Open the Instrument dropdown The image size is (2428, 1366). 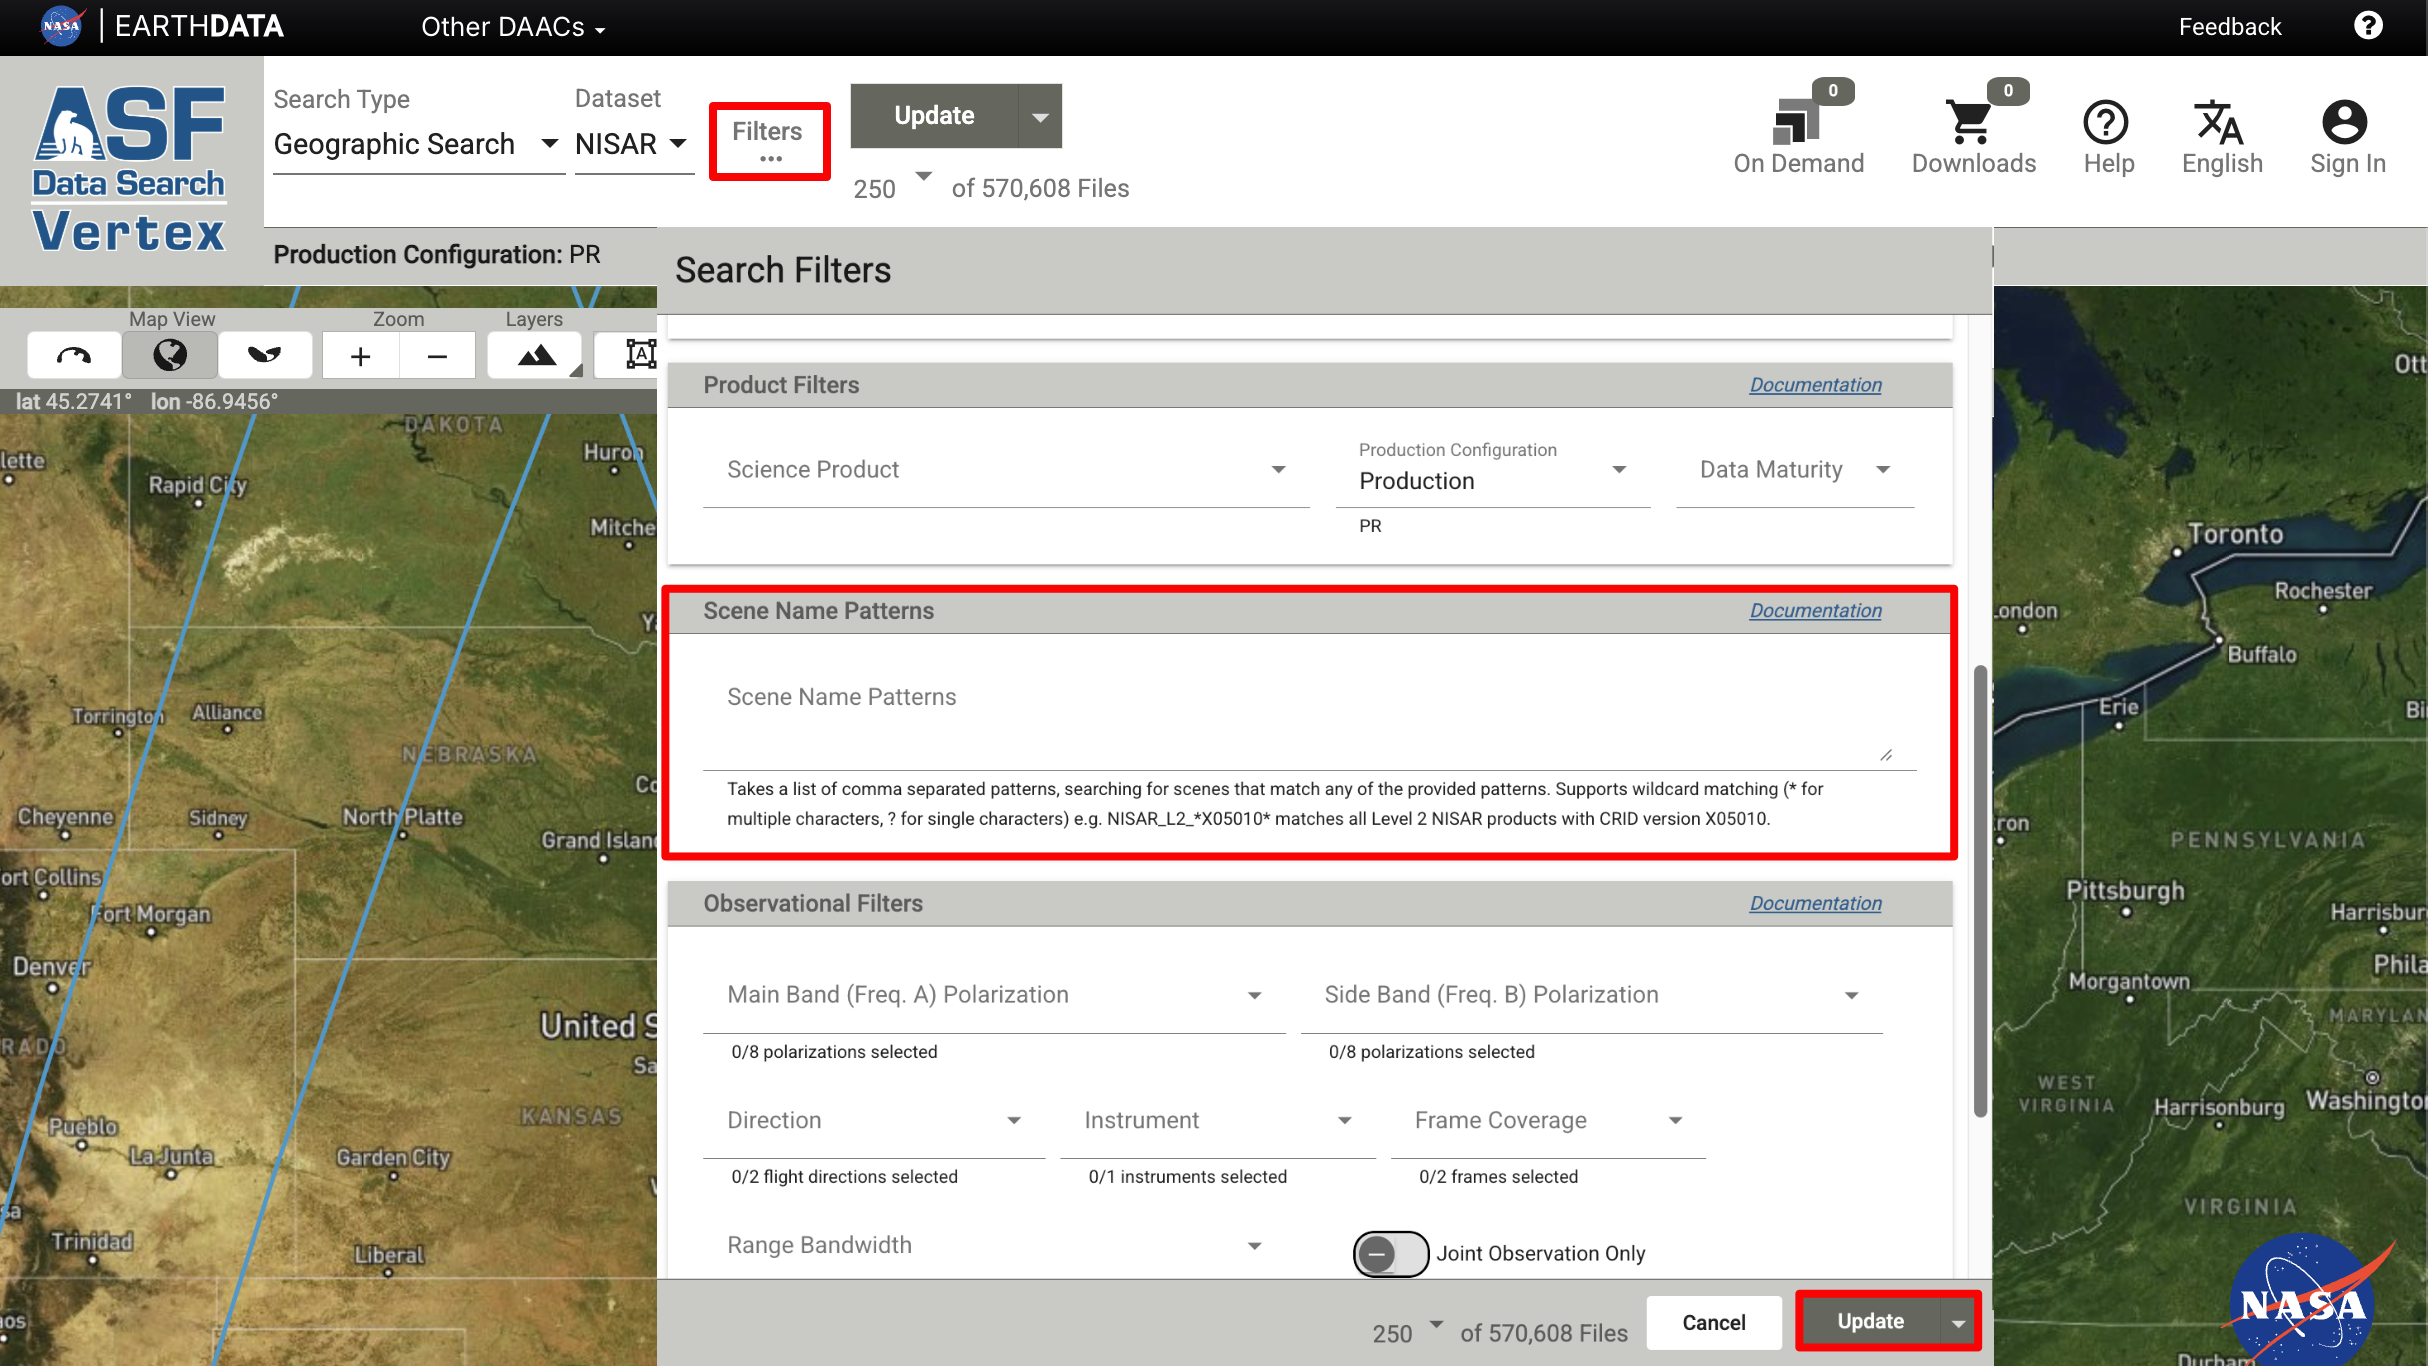tap(1218, 1121)
